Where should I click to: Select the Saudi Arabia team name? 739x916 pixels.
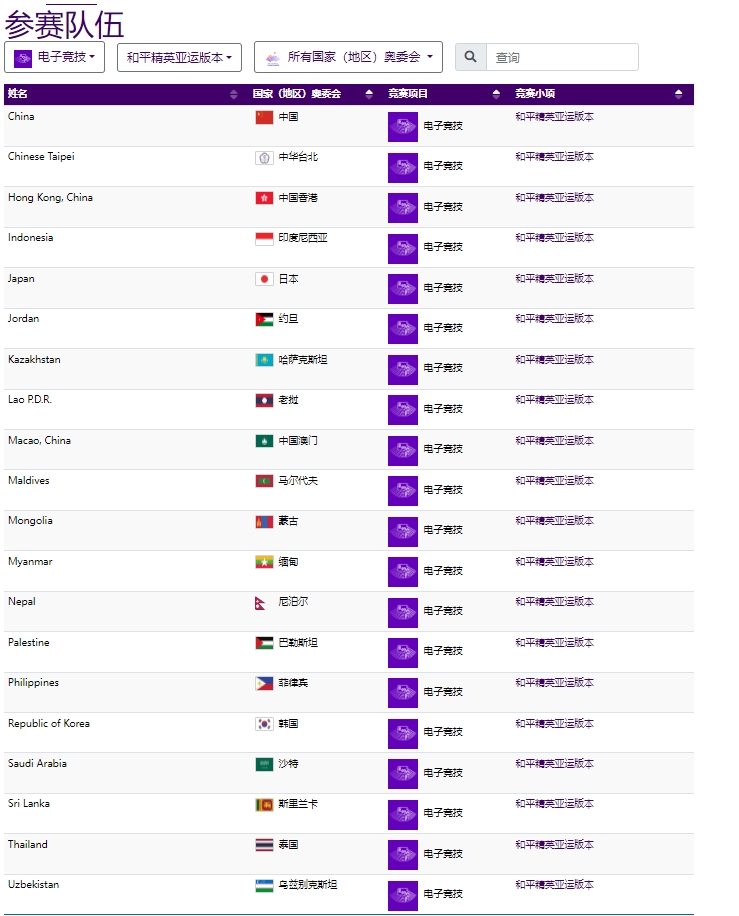click(x=37, y=764)
